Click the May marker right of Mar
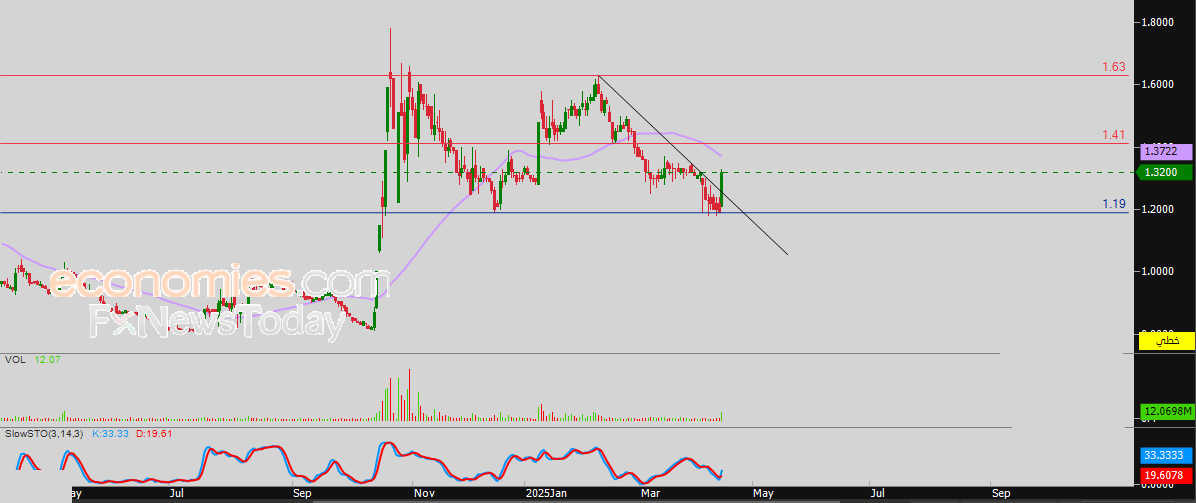Screen dimensions: 1196x503 pos(764,493)
